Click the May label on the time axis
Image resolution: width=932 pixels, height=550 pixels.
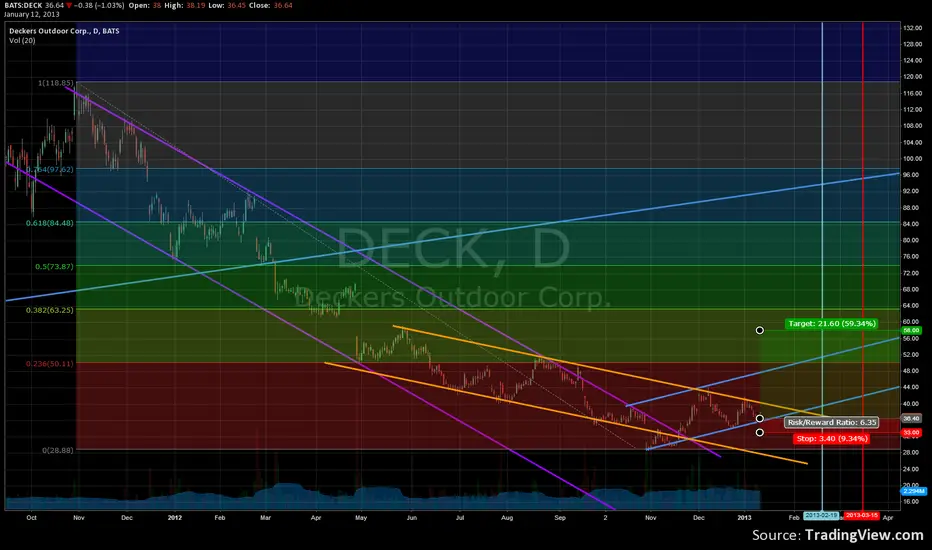tap(361, 518)
